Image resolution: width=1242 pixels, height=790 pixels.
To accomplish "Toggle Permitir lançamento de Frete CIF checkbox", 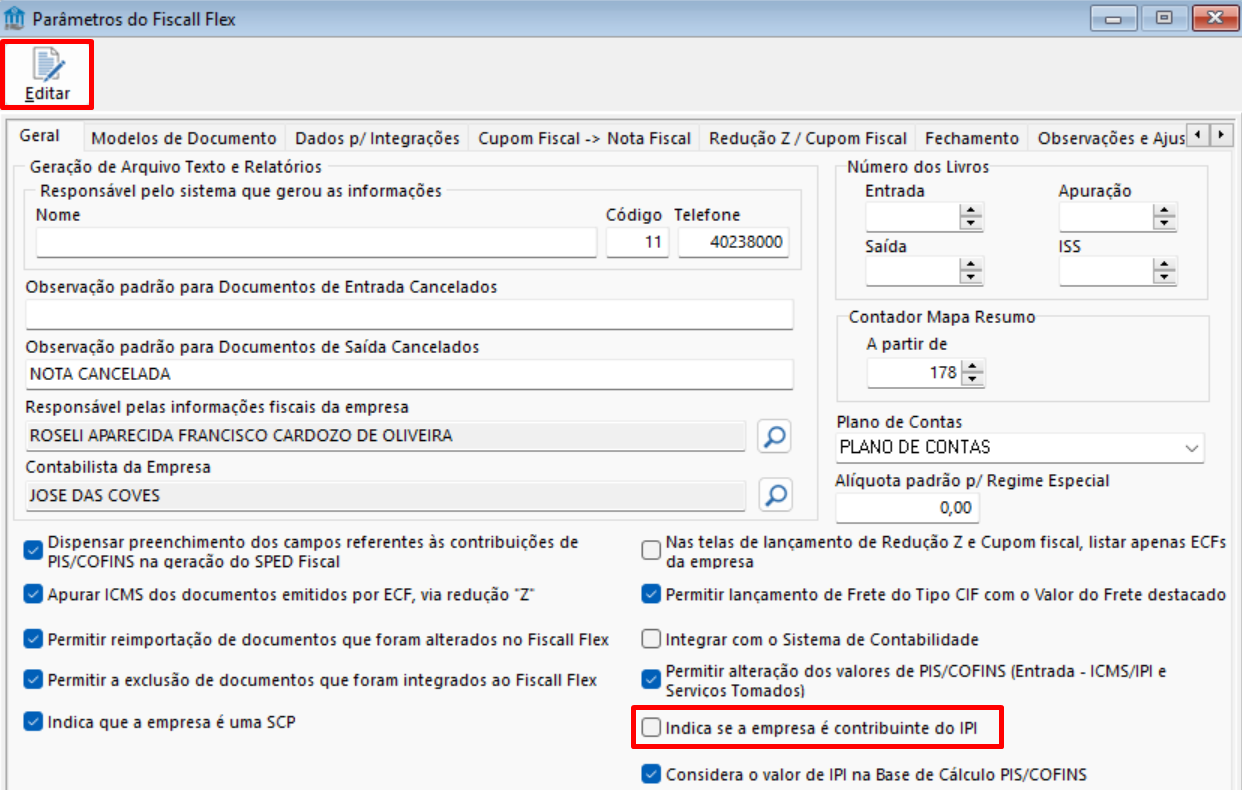I will (651, 595).
